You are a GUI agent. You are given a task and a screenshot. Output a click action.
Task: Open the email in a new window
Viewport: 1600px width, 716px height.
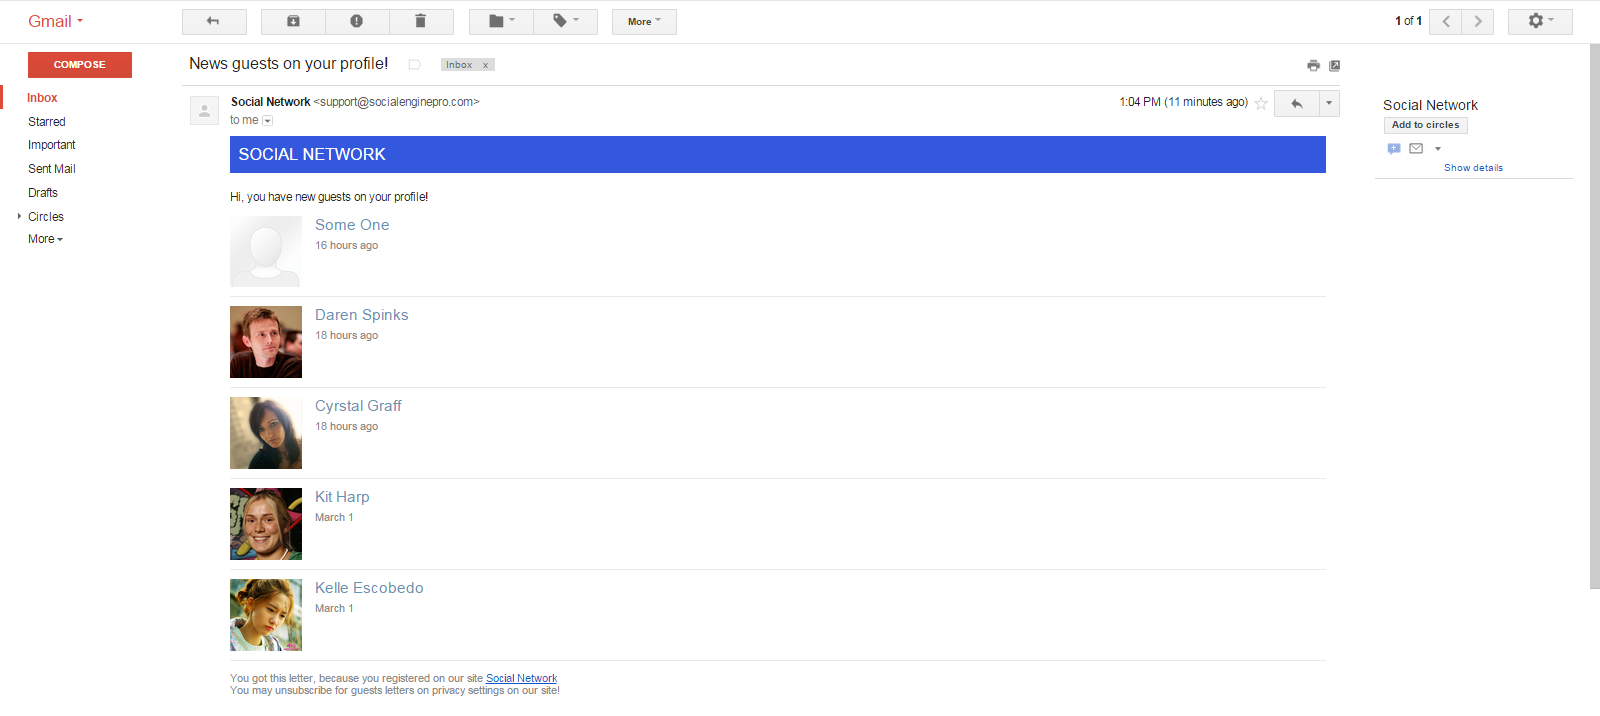coord(1334,65)
